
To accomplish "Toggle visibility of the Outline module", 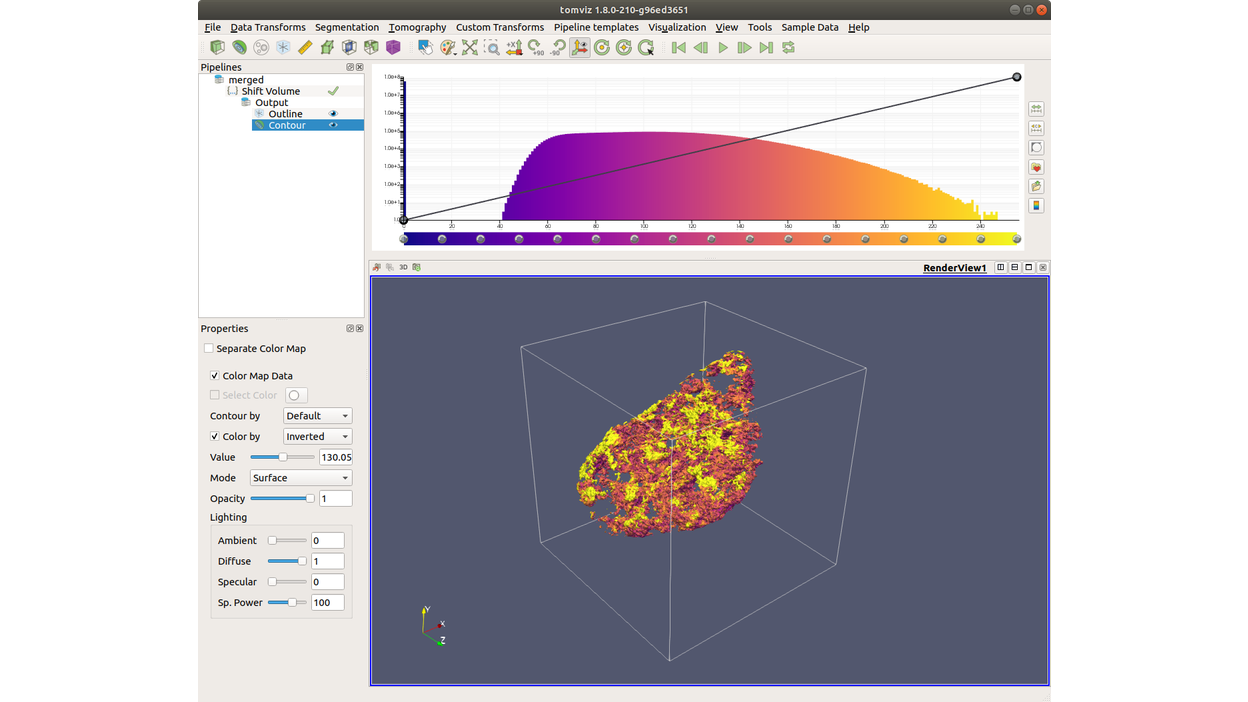I will [334, 113].
